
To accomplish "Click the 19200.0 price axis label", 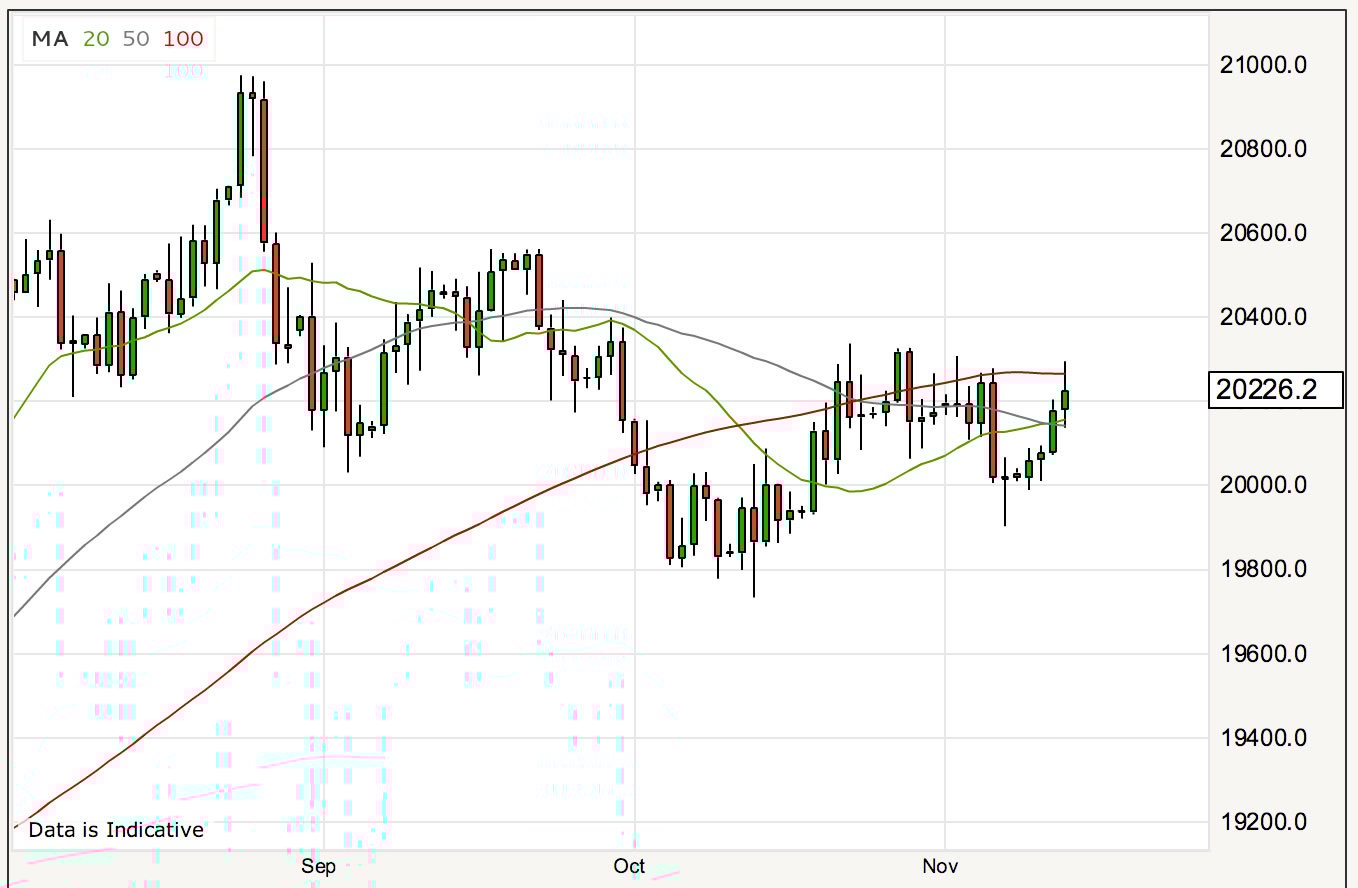I will click(x=1264, y=822).
